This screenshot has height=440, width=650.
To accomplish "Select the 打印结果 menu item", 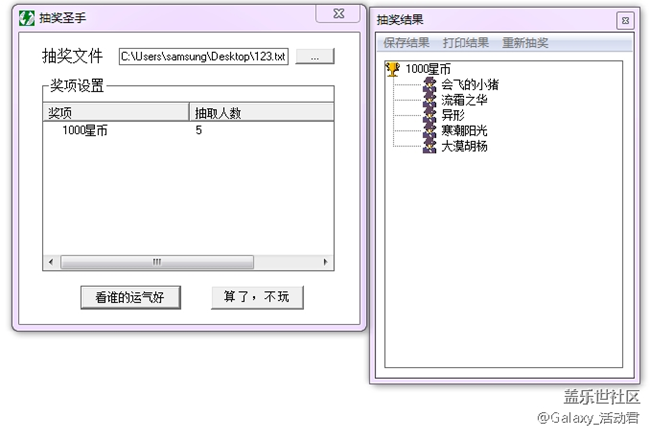I will coord(466,43).
